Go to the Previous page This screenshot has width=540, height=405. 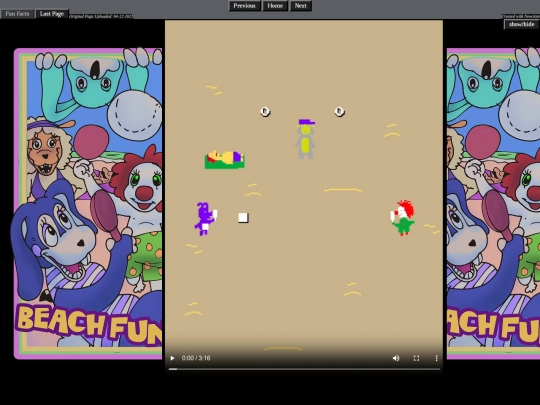(x=245, y=6)
